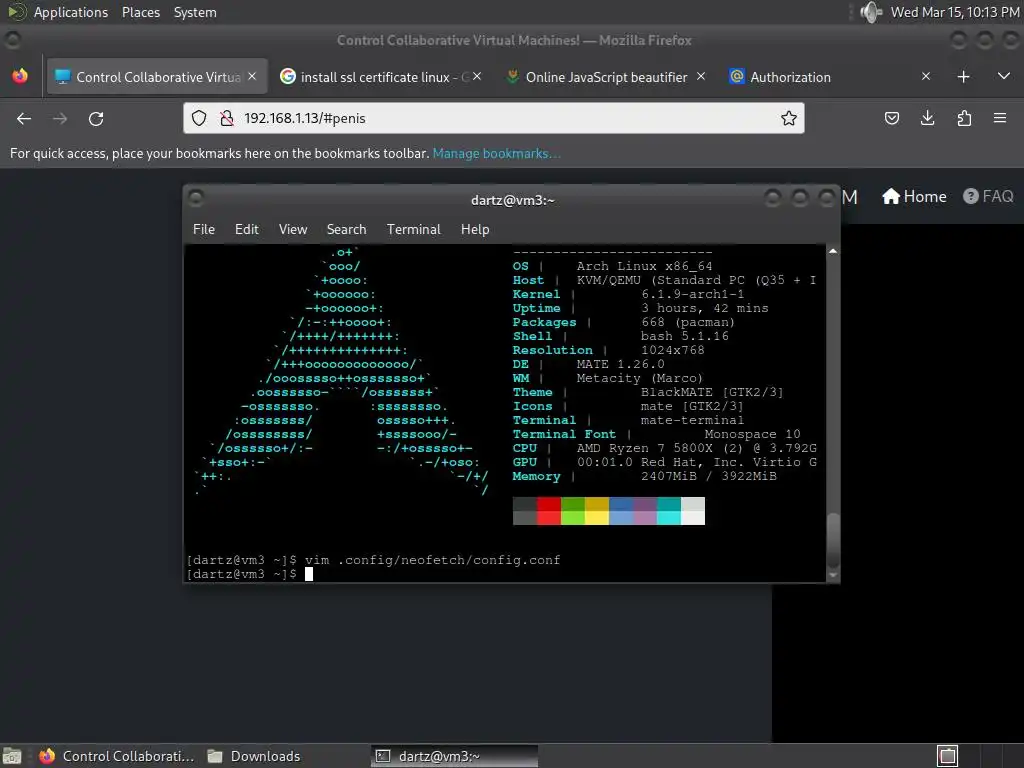1024x768 pixels.
Task: Switch to dartz@vm3:~ taskbar entry
Action: tap(455, 756)
